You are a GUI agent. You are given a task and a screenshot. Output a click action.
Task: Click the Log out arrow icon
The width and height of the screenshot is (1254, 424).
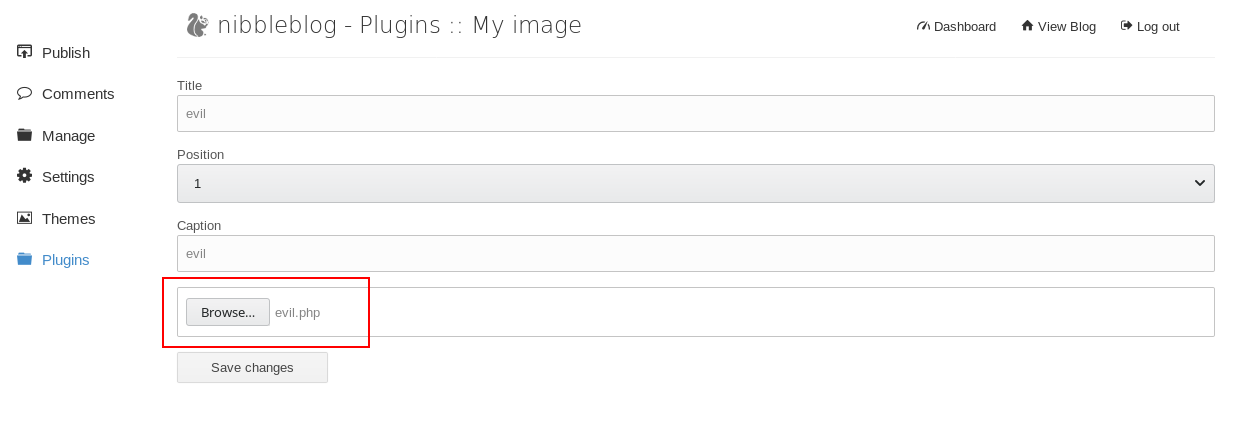[x=1126, y=25]
